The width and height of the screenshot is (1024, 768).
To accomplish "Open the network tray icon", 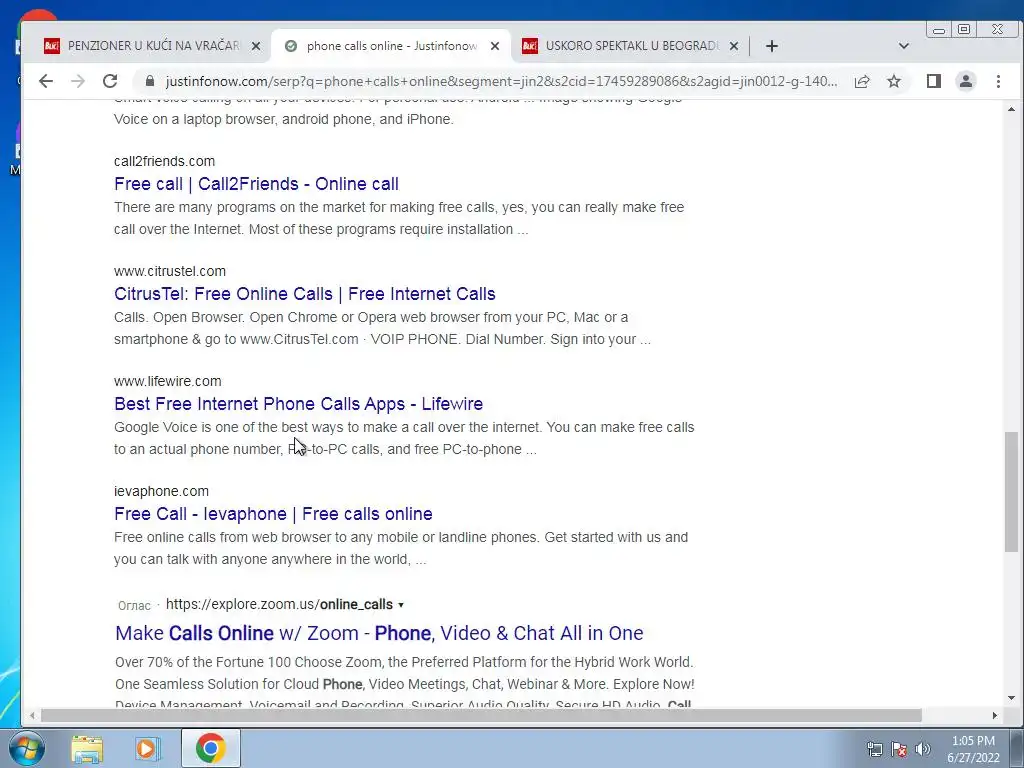I will (874, 749).
